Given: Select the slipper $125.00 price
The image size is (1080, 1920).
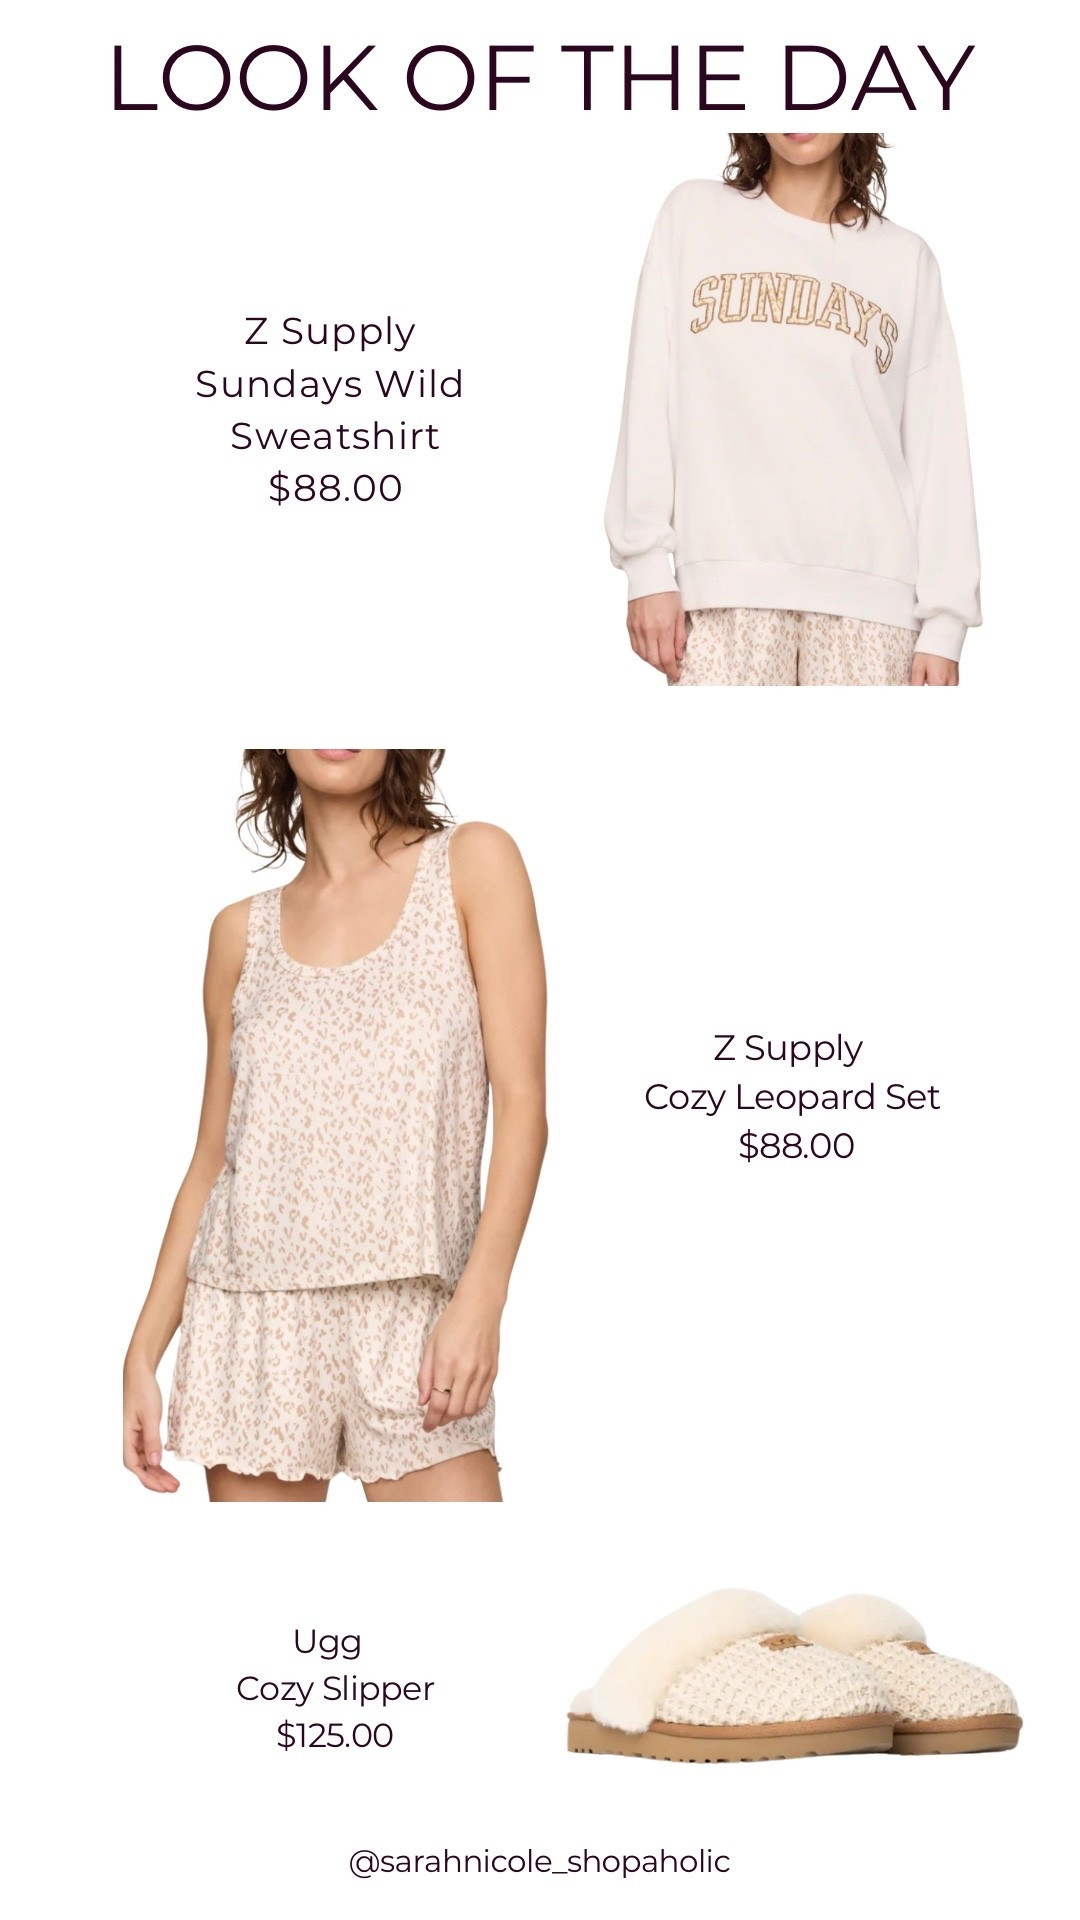Looking at the screenshot, I should (x=335, y=1735).
